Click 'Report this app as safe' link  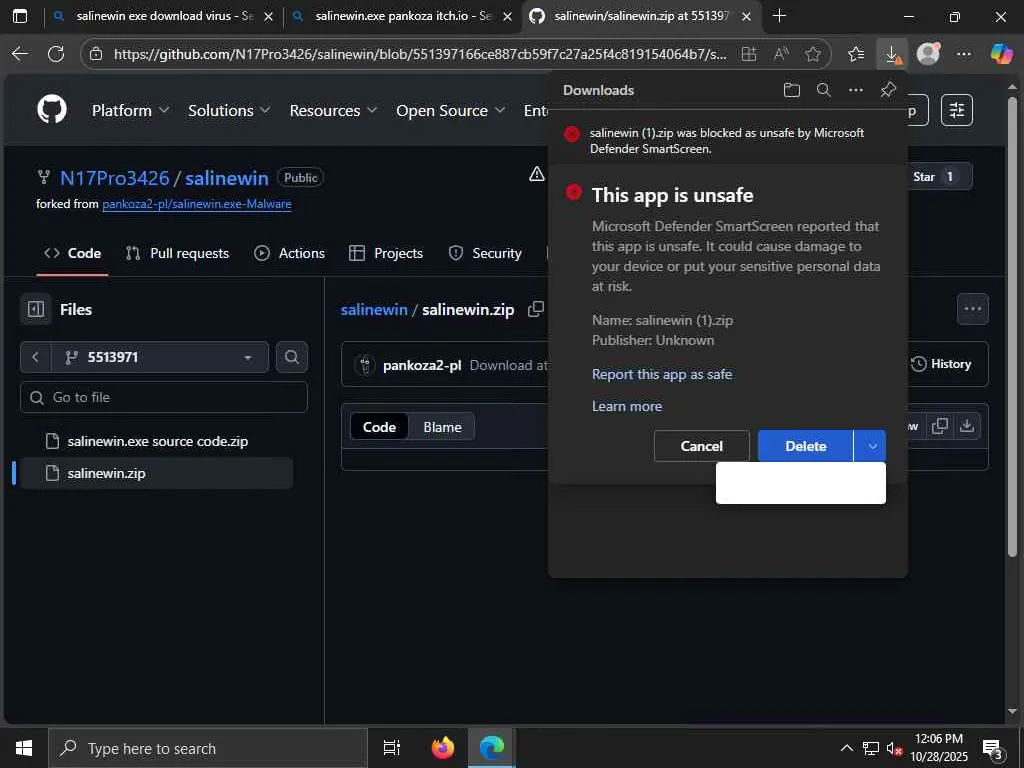pos(662,374)
